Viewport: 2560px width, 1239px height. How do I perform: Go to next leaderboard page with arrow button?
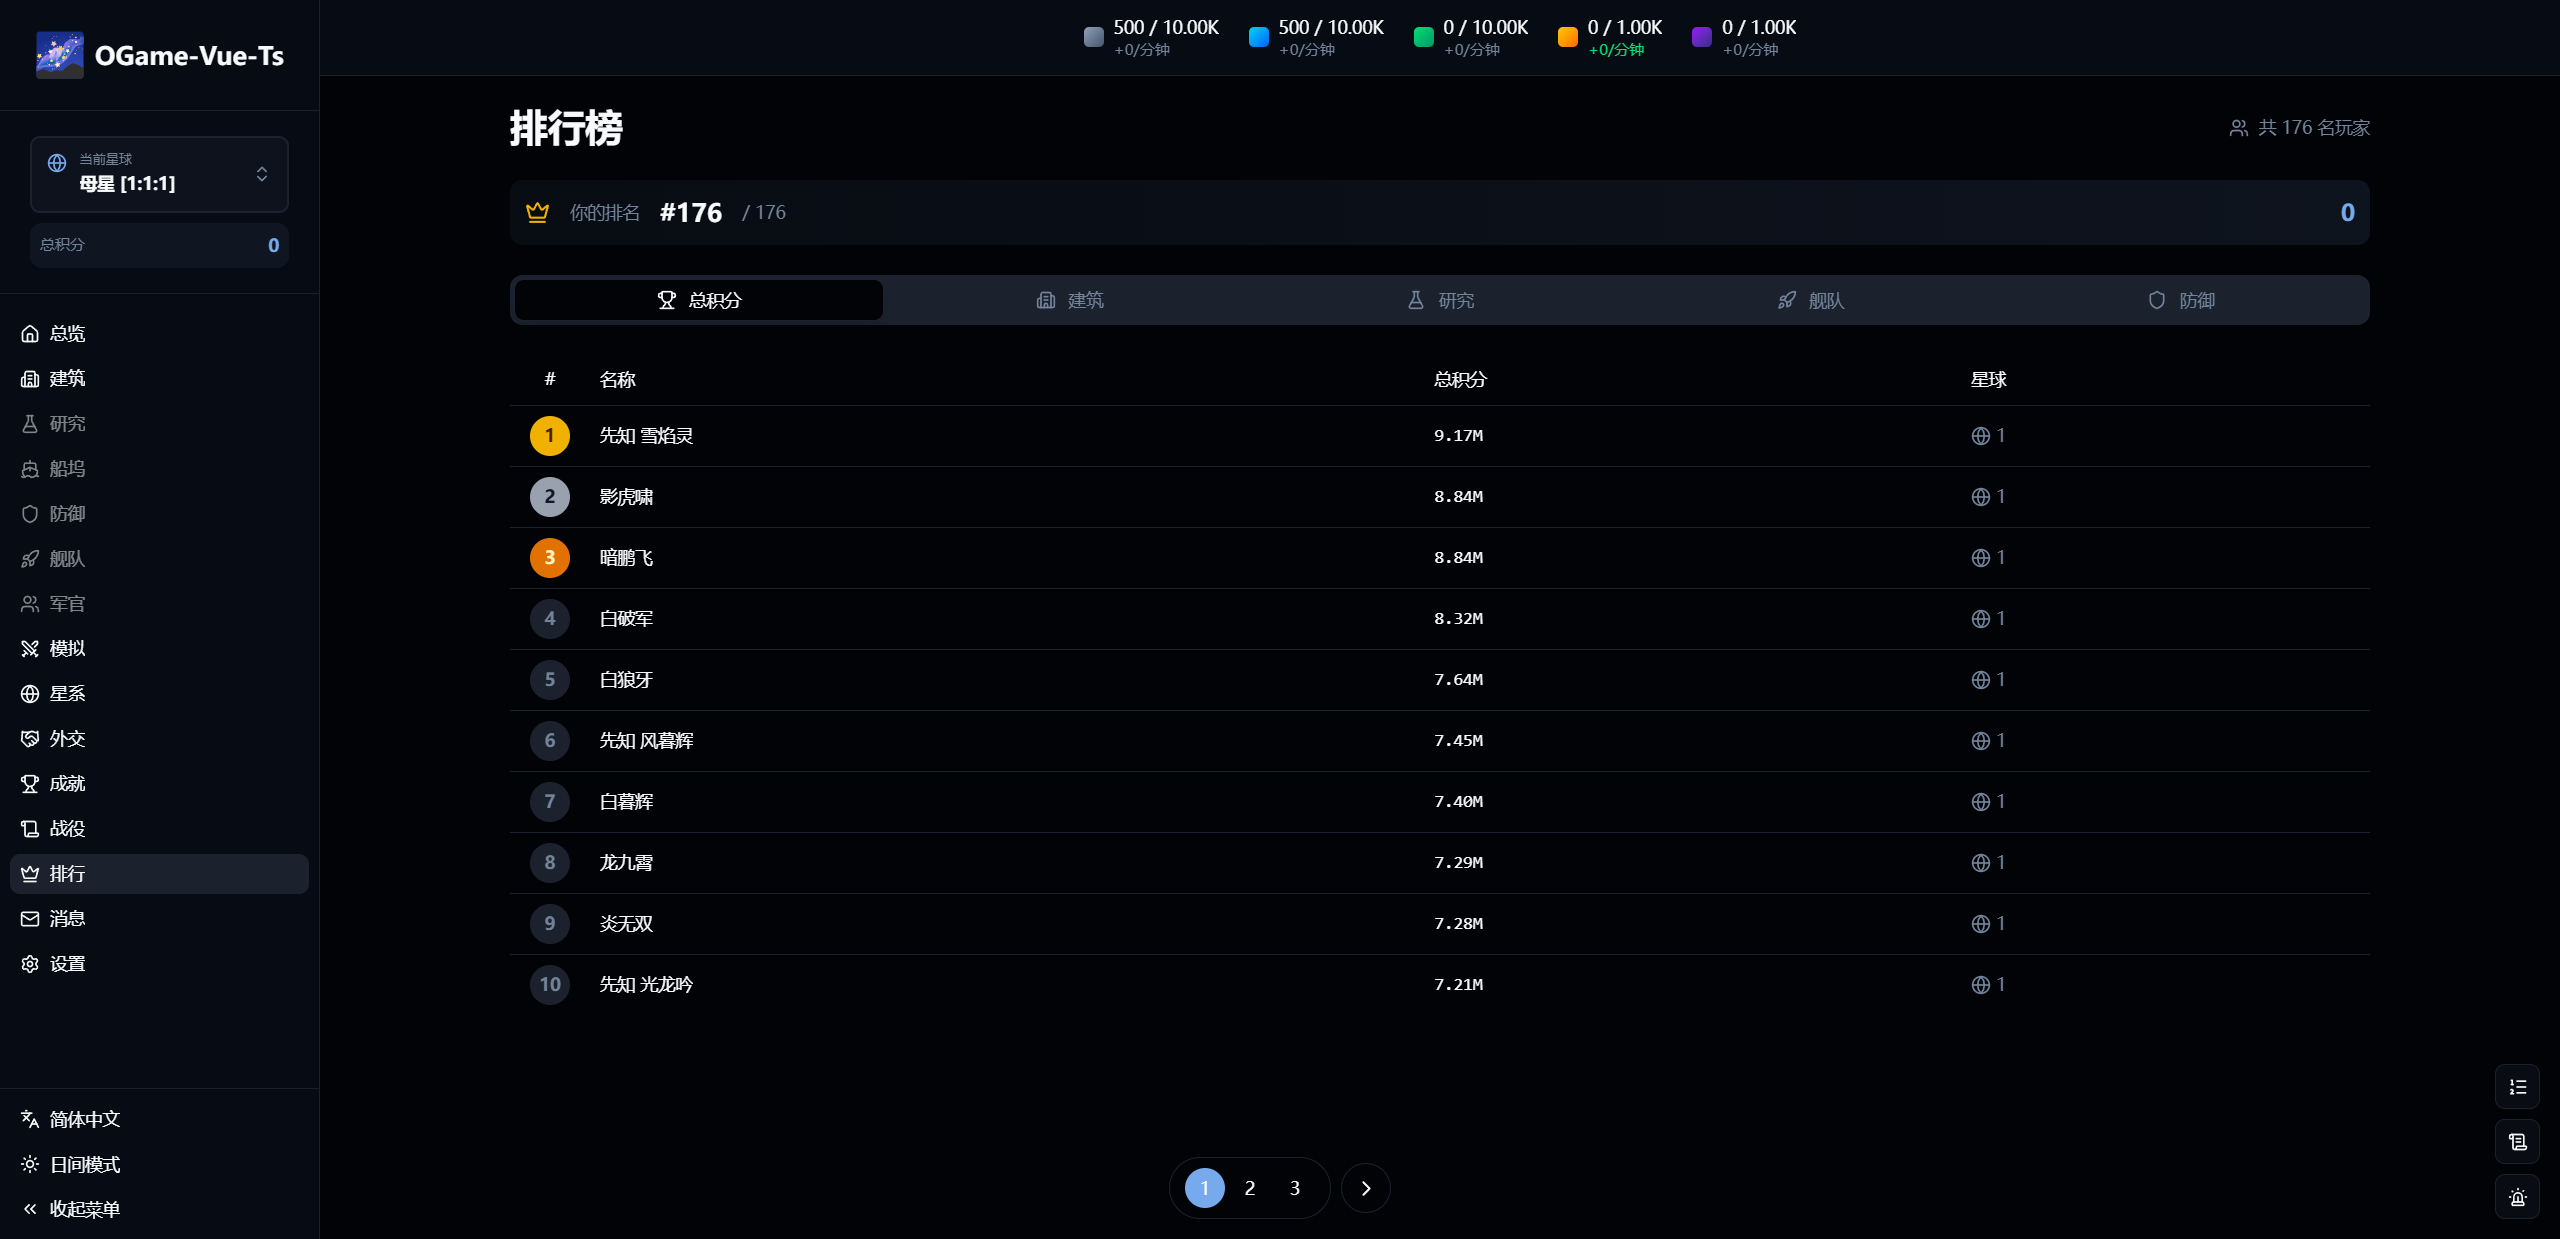[1366, 1187]
